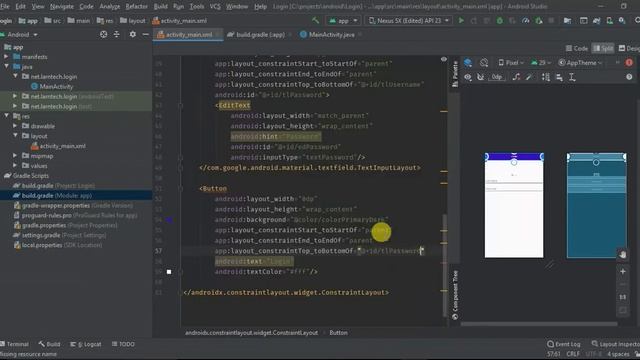
Task: Open the API 29 version dropdown
Action: pos(541,62)
